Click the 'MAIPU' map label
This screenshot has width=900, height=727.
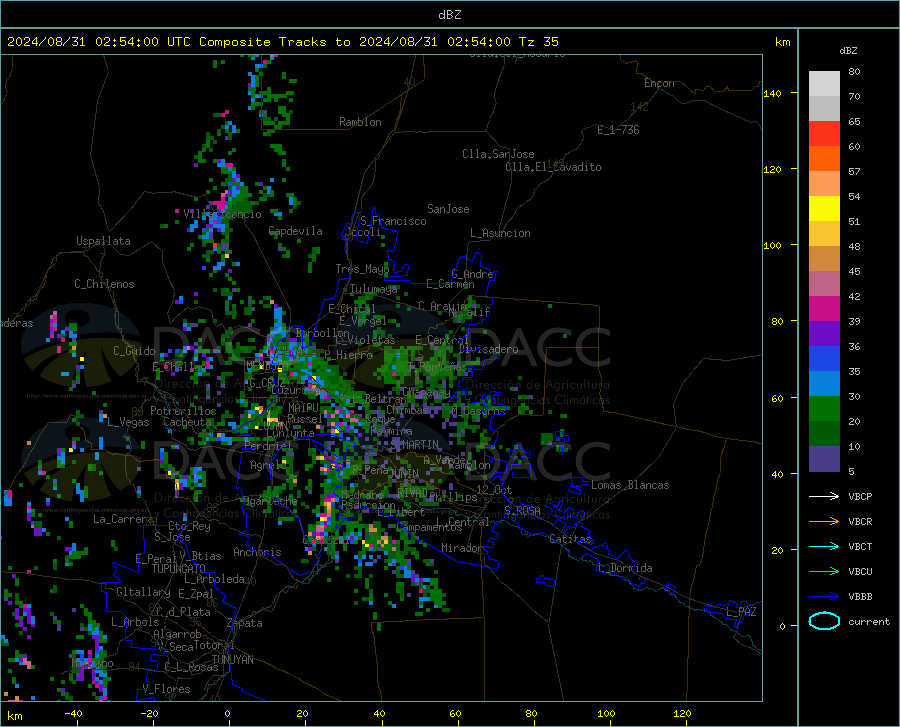pos(303,407)
